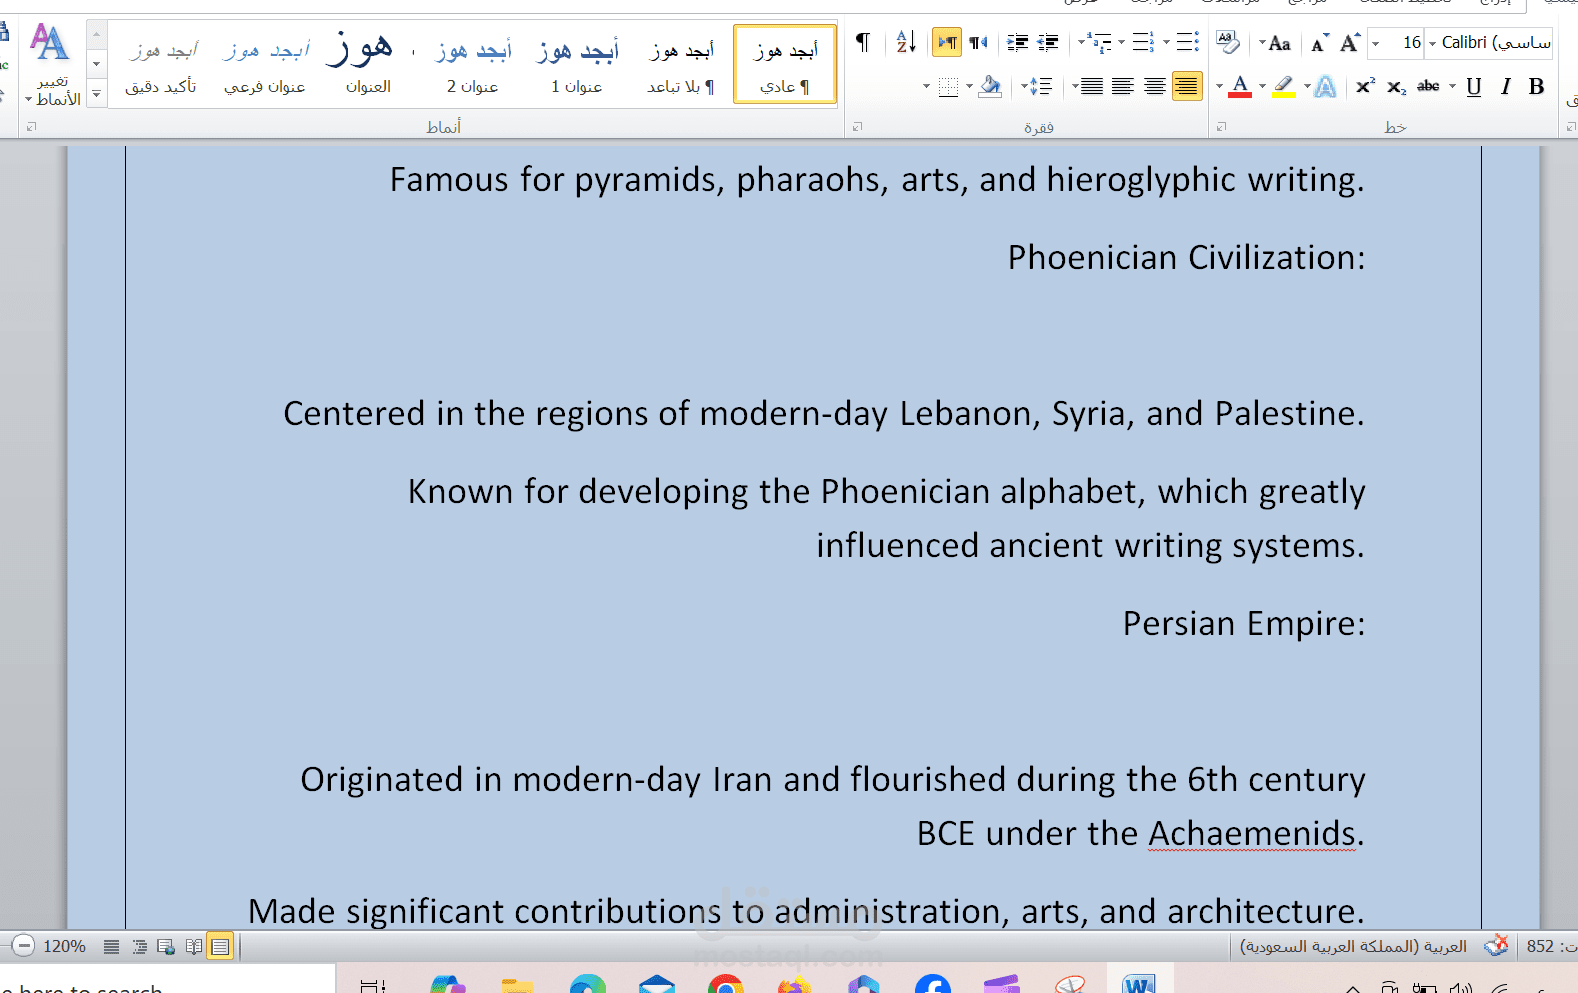
Task: Expand highlight color dropdown arrow
Action: coord(1263,87)
